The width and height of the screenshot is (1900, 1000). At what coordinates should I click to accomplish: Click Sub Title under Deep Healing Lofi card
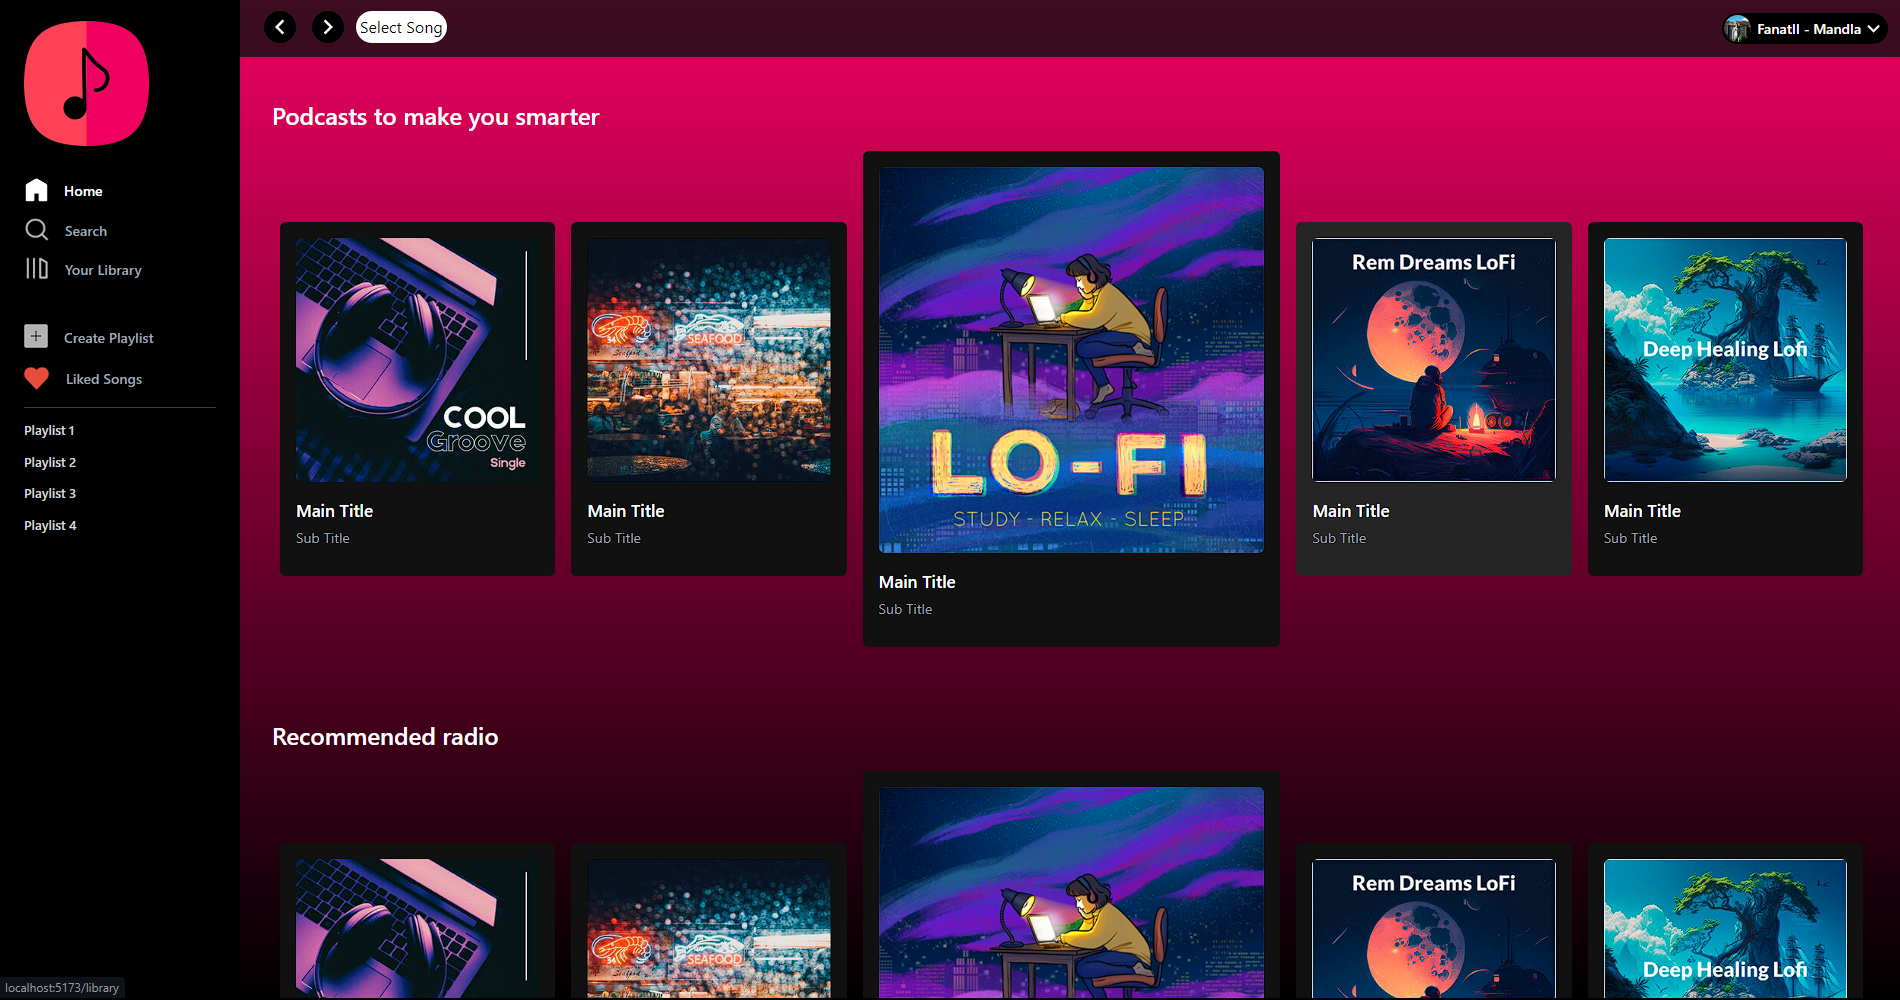click(1630, 538)
